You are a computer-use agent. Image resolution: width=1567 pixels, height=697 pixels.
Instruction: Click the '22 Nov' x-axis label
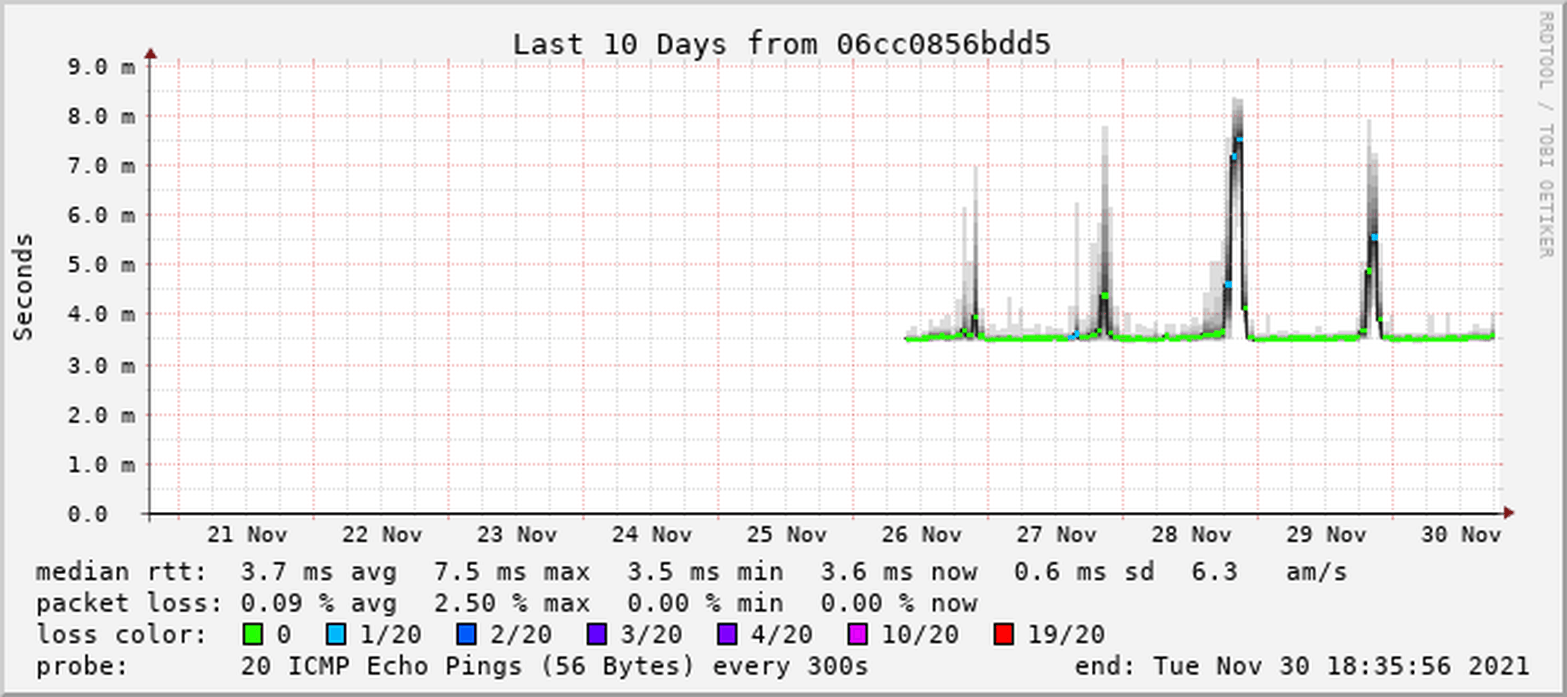coord(383,535)
